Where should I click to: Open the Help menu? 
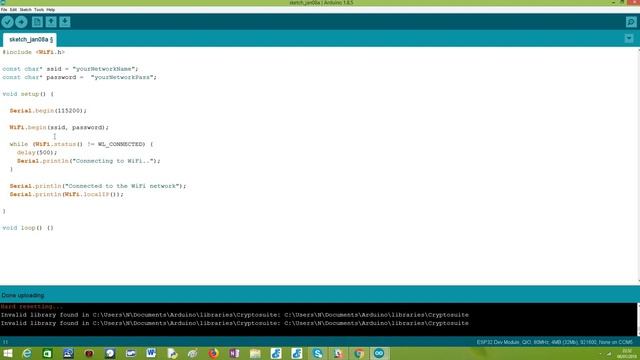[51, 9]
